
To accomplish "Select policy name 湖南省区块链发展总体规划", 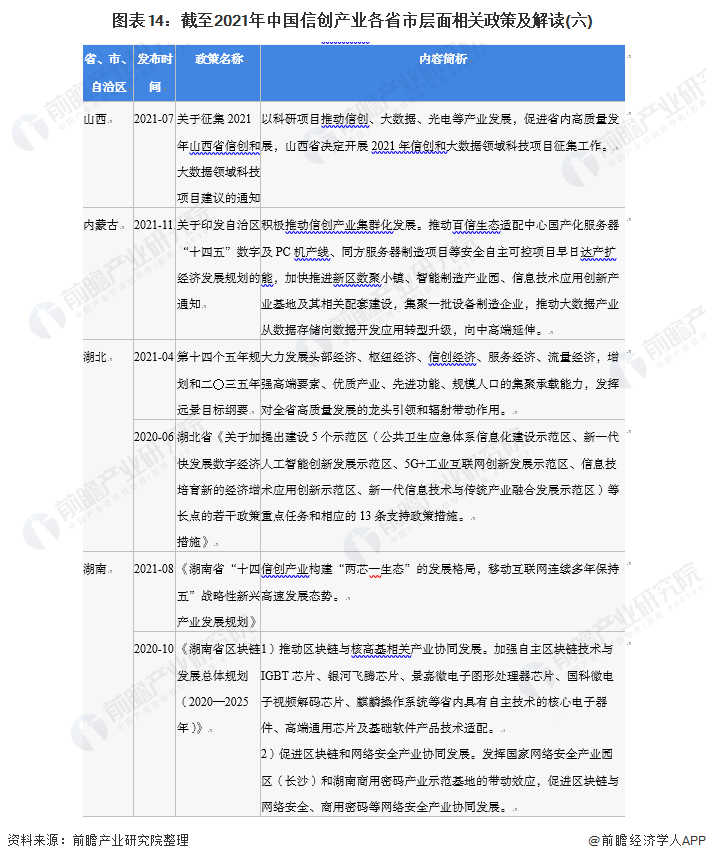I will (218, 689).
